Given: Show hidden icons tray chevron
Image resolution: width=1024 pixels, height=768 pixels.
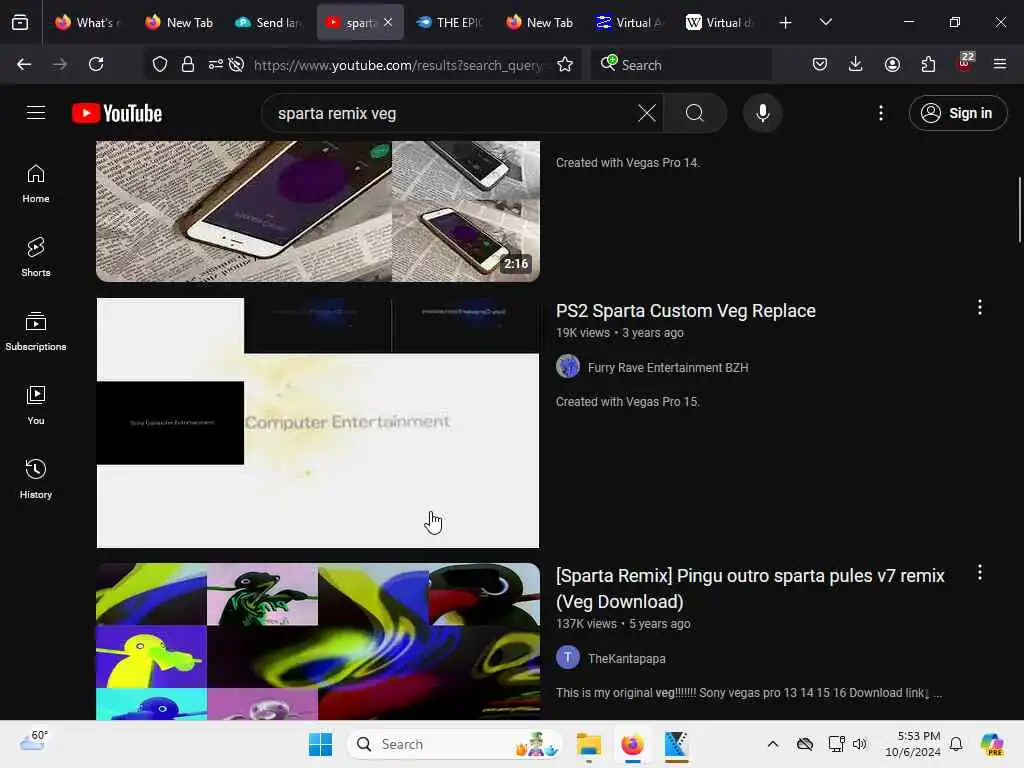Looking at the screenshot, I should (773, 744).
